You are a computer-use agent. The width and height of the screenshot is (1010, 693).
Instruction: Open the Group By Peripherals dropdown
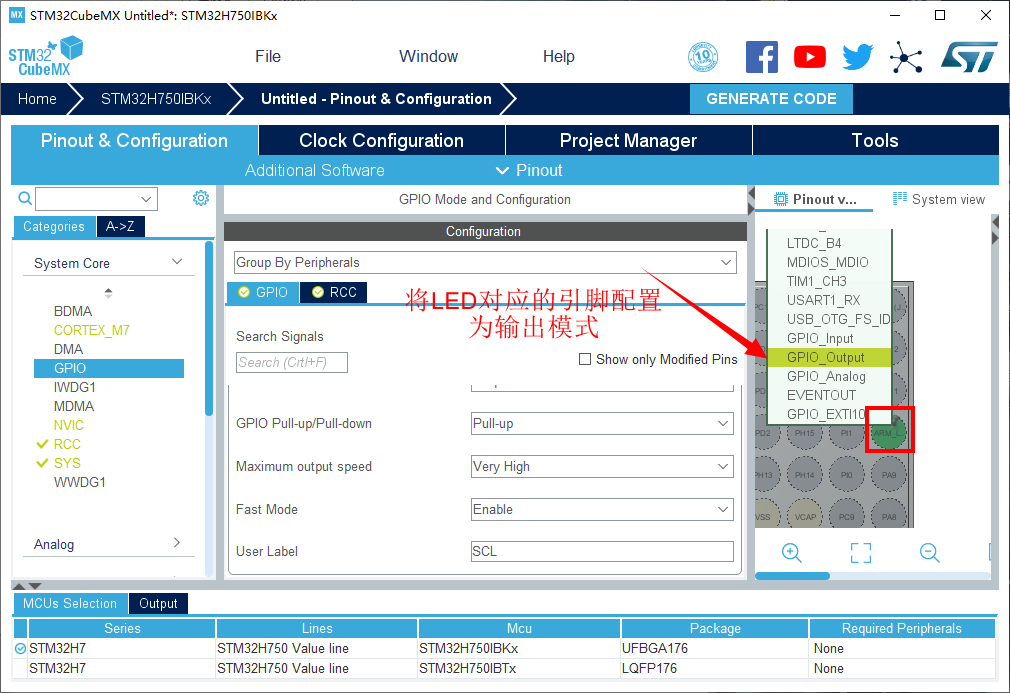click(484, 262)
